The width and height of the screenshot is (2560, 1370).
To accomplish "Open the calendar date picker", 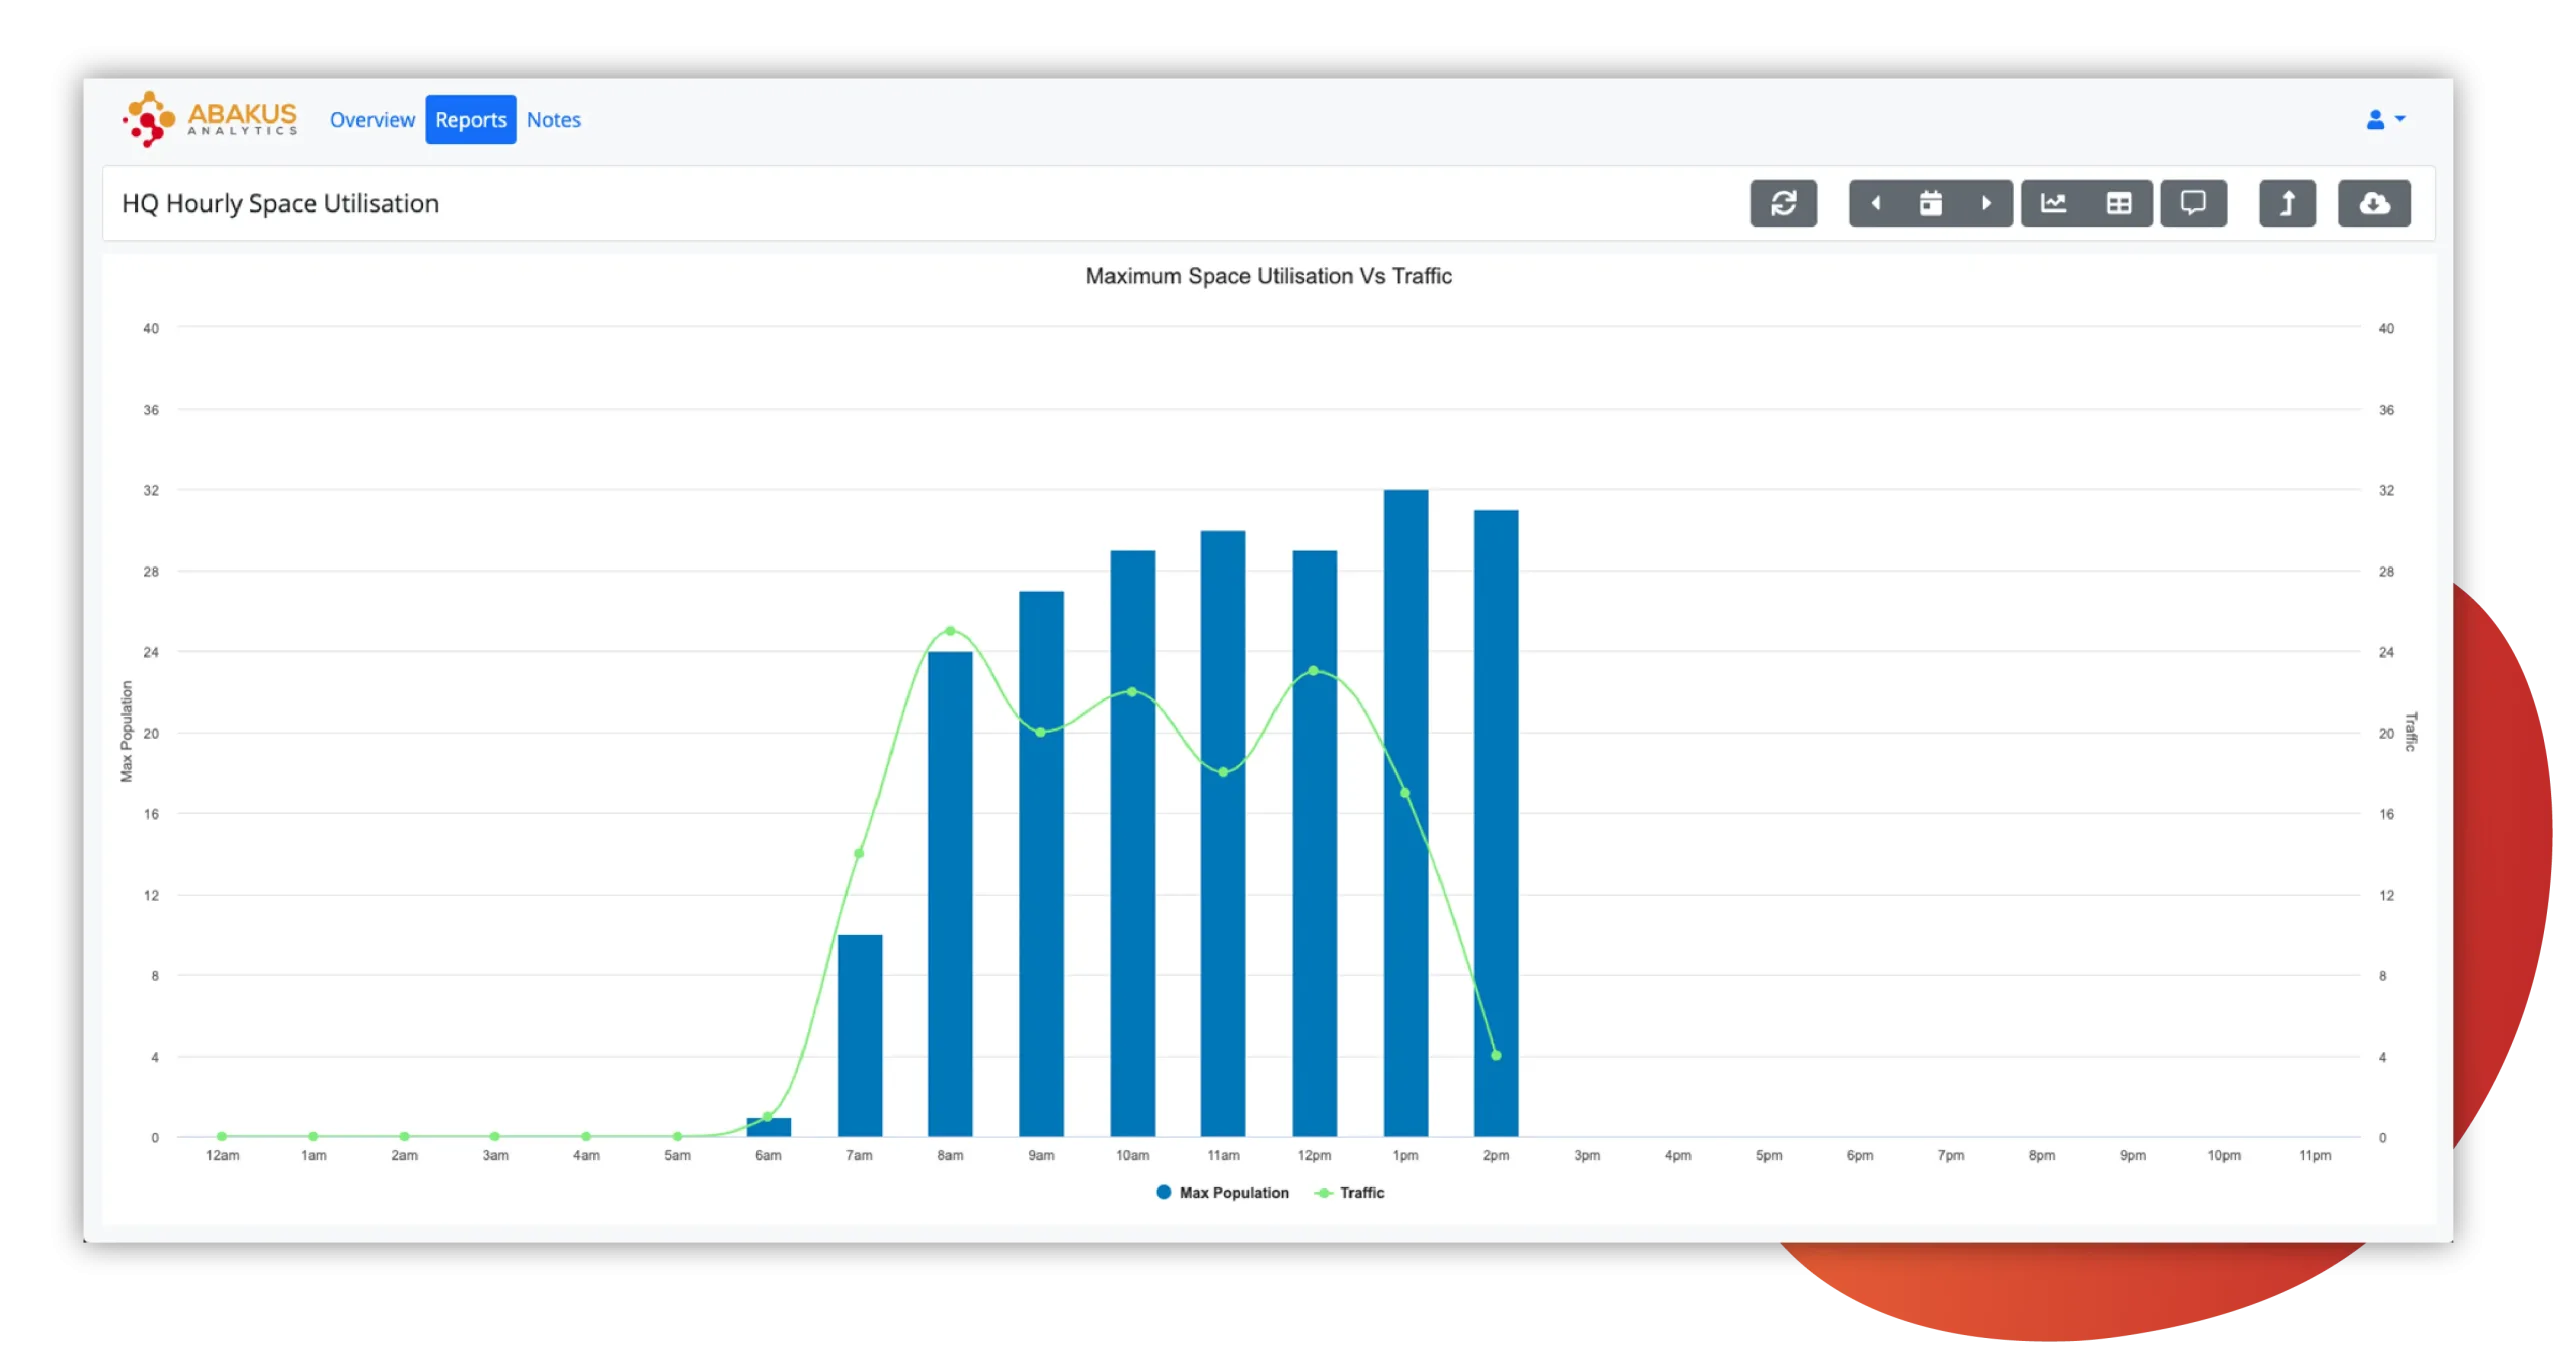I will [1931, 203].
